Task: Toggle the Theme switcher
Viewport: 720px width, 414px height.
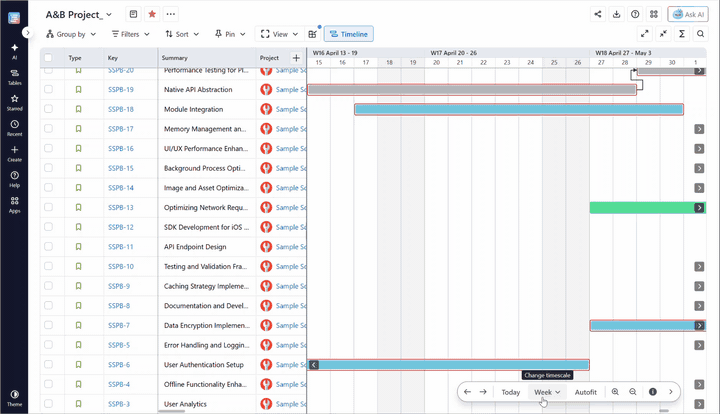Action: tap(14, 398)
